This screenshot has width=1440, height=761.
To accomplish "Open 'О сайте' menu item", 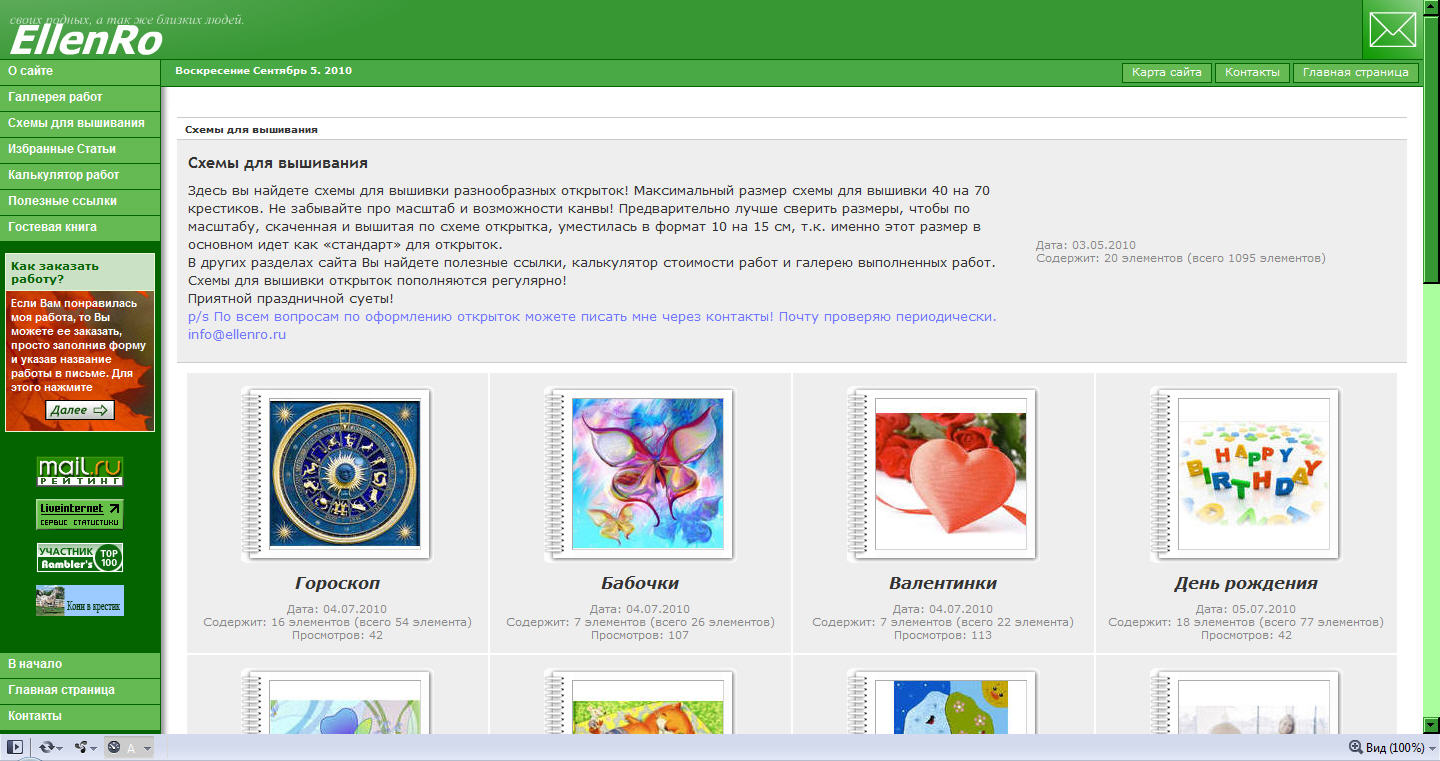I will click(80, 71).
